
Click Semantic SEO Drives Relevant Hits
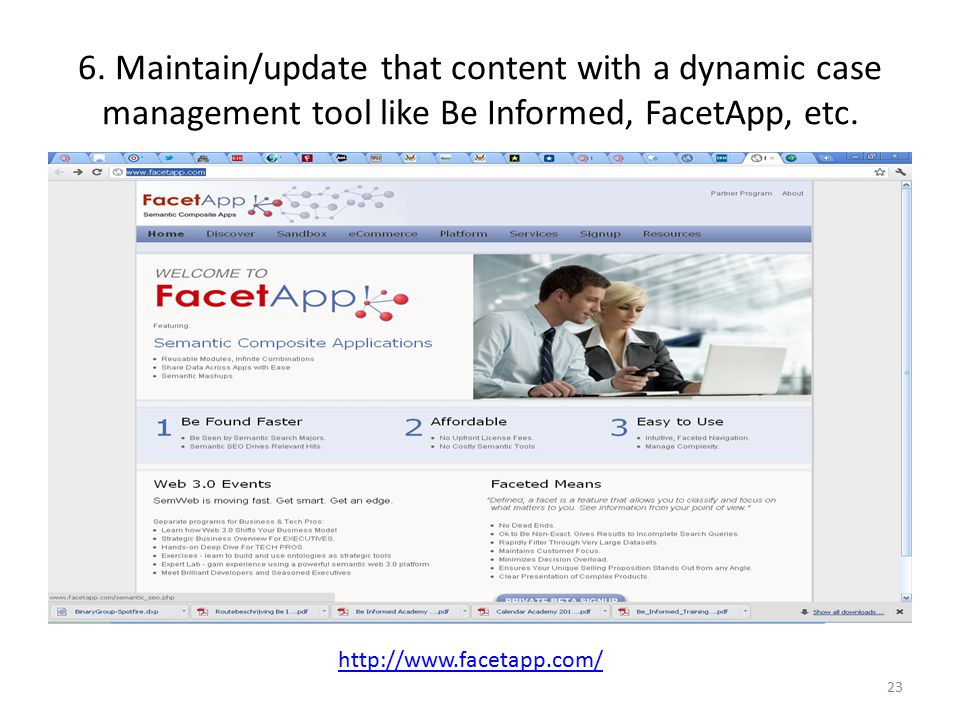click(255, 446)
